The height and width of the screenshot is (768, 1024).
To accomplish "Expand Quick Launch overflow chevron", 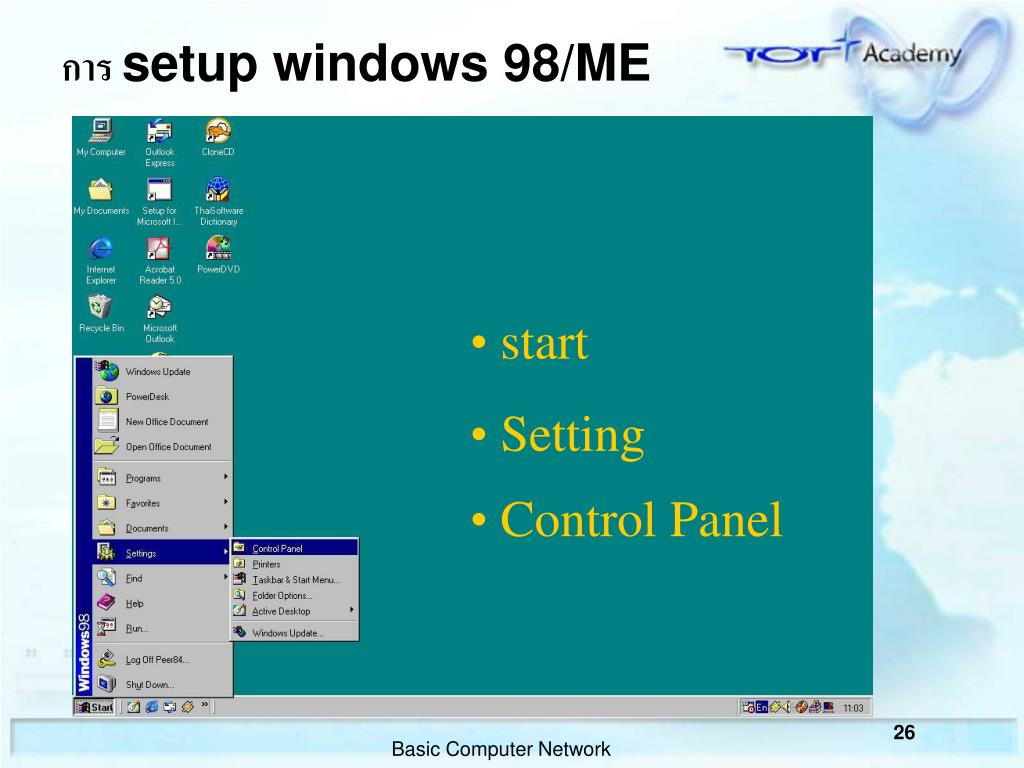I will [204, 704].
